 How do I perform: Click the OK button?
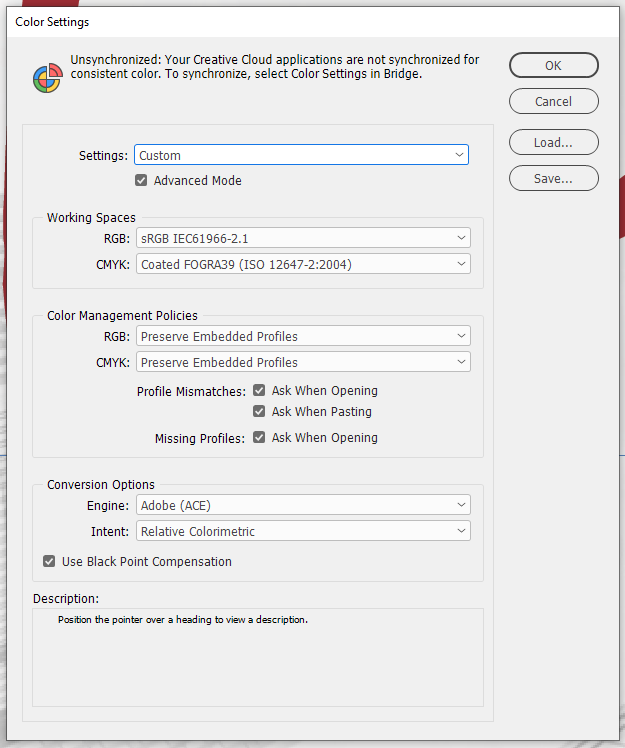(x=553, y=65)
